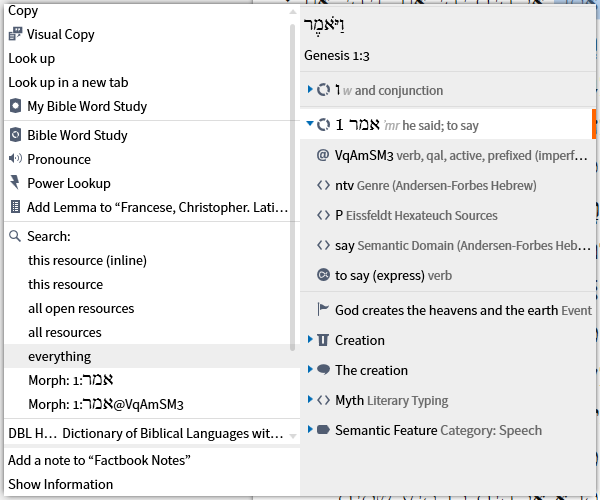Expand 'The creation' row
The height and width of the screenshot is (500, 600).
coord(310,369)
